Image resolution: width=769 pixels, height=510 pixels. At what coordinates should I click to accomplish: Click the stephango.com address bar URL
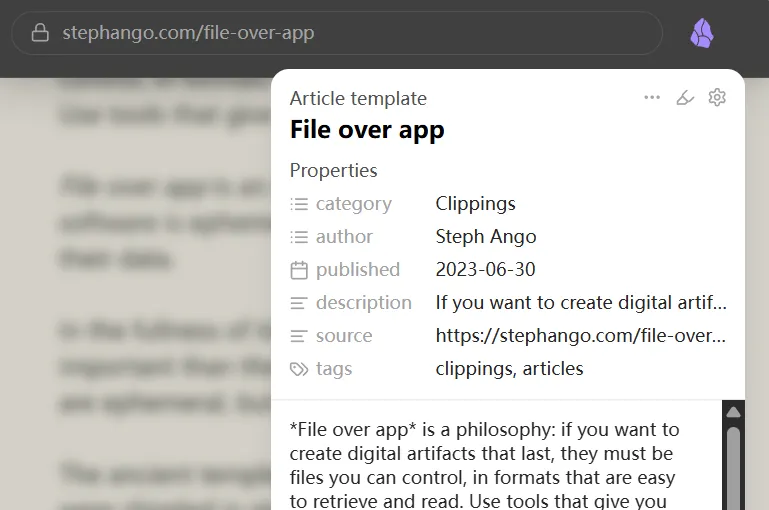click(188, 33)
